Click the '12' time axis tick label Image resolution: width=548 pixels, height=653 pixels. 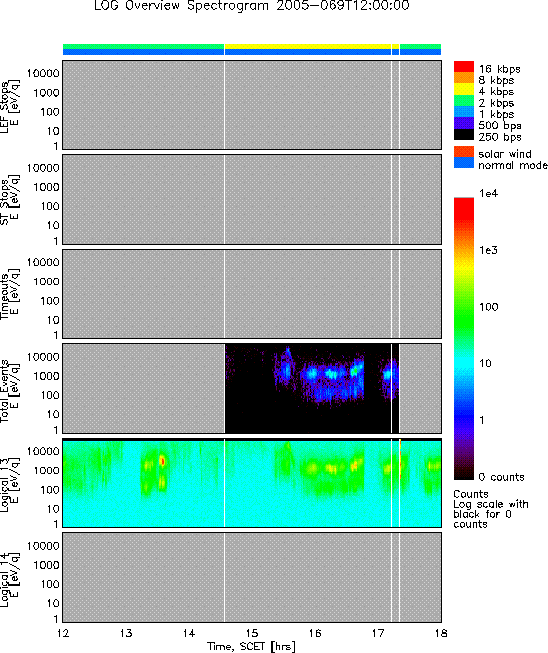(x=63, y=633)
